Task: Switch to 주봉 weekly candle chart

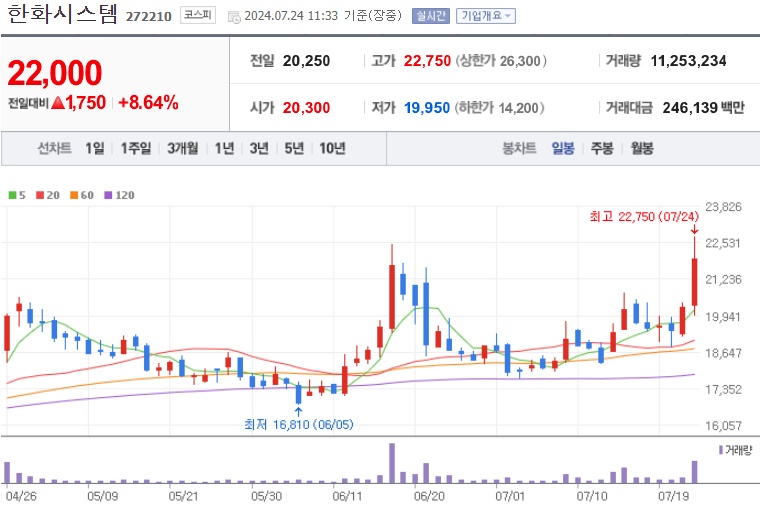Action: 602,148
